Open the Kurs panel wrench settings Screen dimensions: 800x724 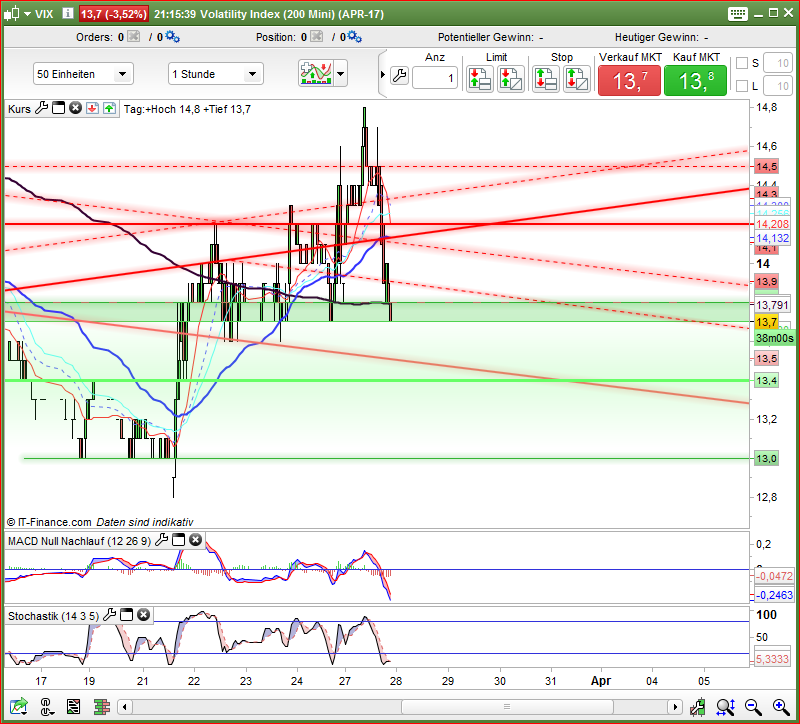click(41, 108)
